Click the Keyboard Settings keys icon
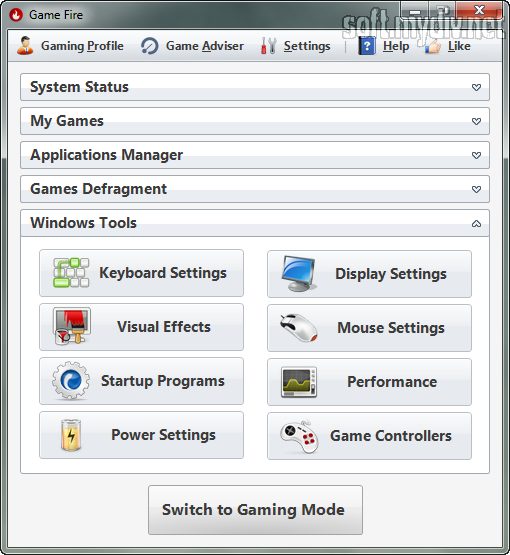510x555 pixels. pos(71,273)
